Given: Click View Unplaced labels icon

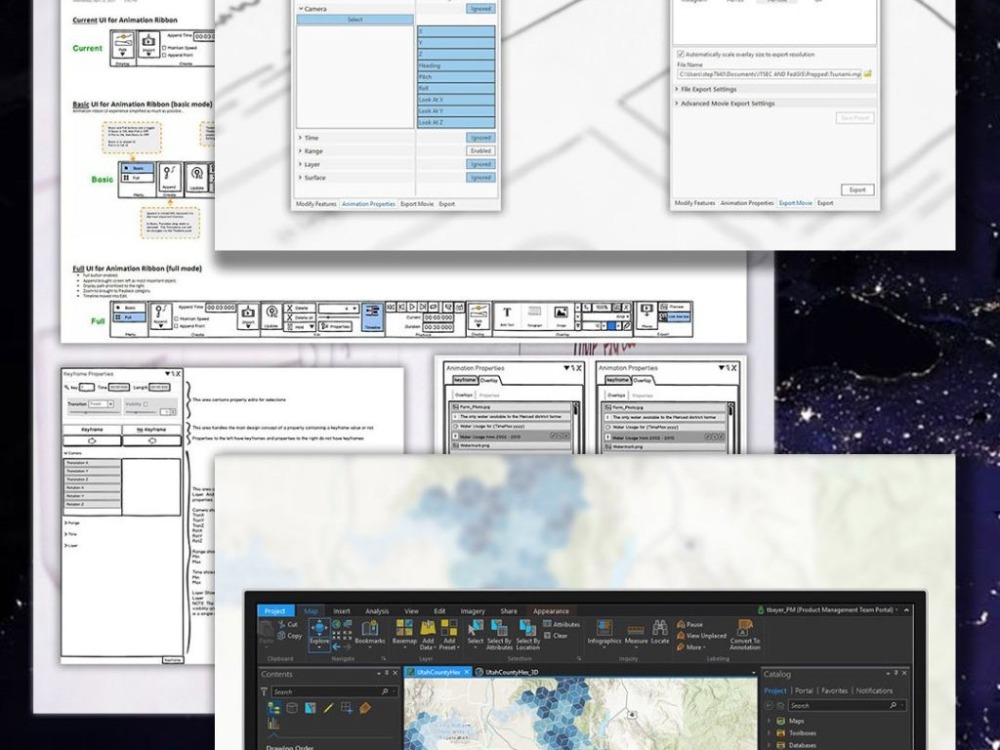Looking at the screenshot, I should (x=680, y=636).
